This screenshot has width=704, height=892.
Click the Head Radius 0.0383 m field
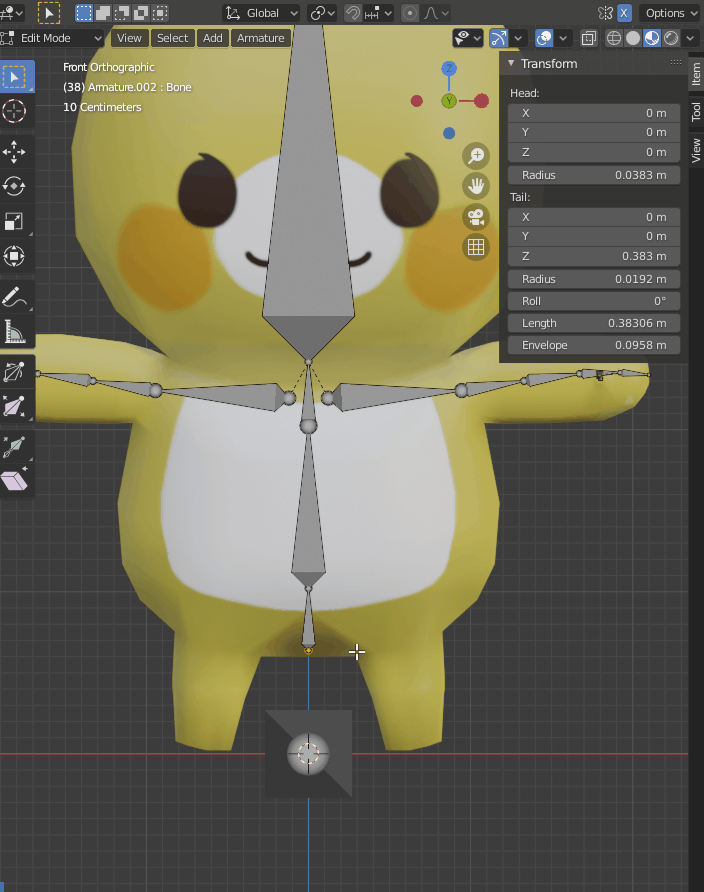point(594,175)
